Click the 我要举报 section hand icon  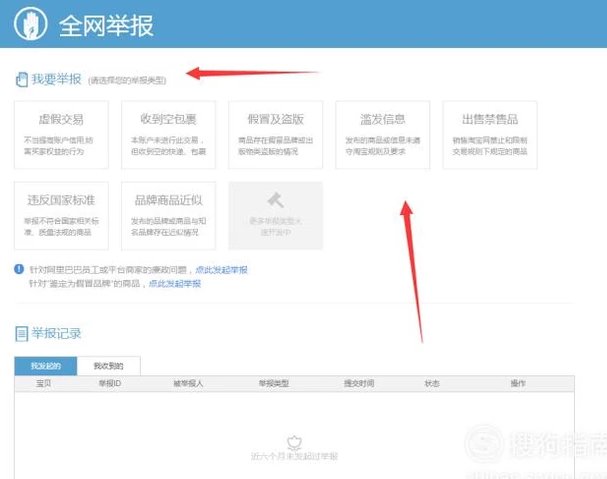tap(22, 80)
